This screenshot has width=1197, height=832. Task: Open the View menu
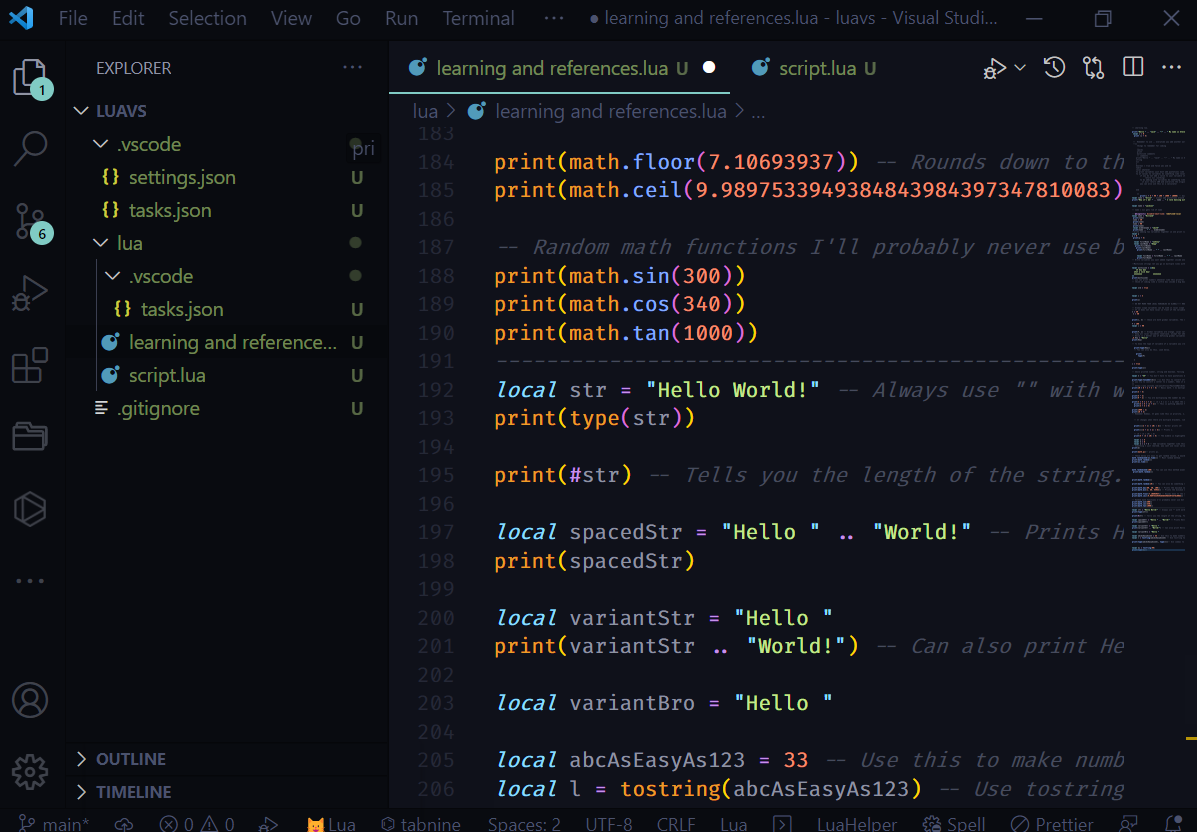point(291,18)
